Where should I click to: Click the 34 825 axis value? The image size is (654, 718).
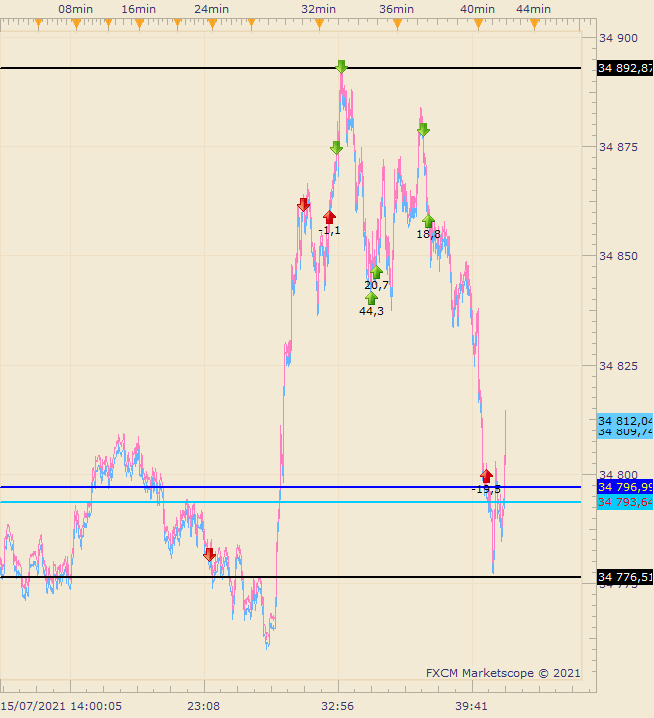618,366
